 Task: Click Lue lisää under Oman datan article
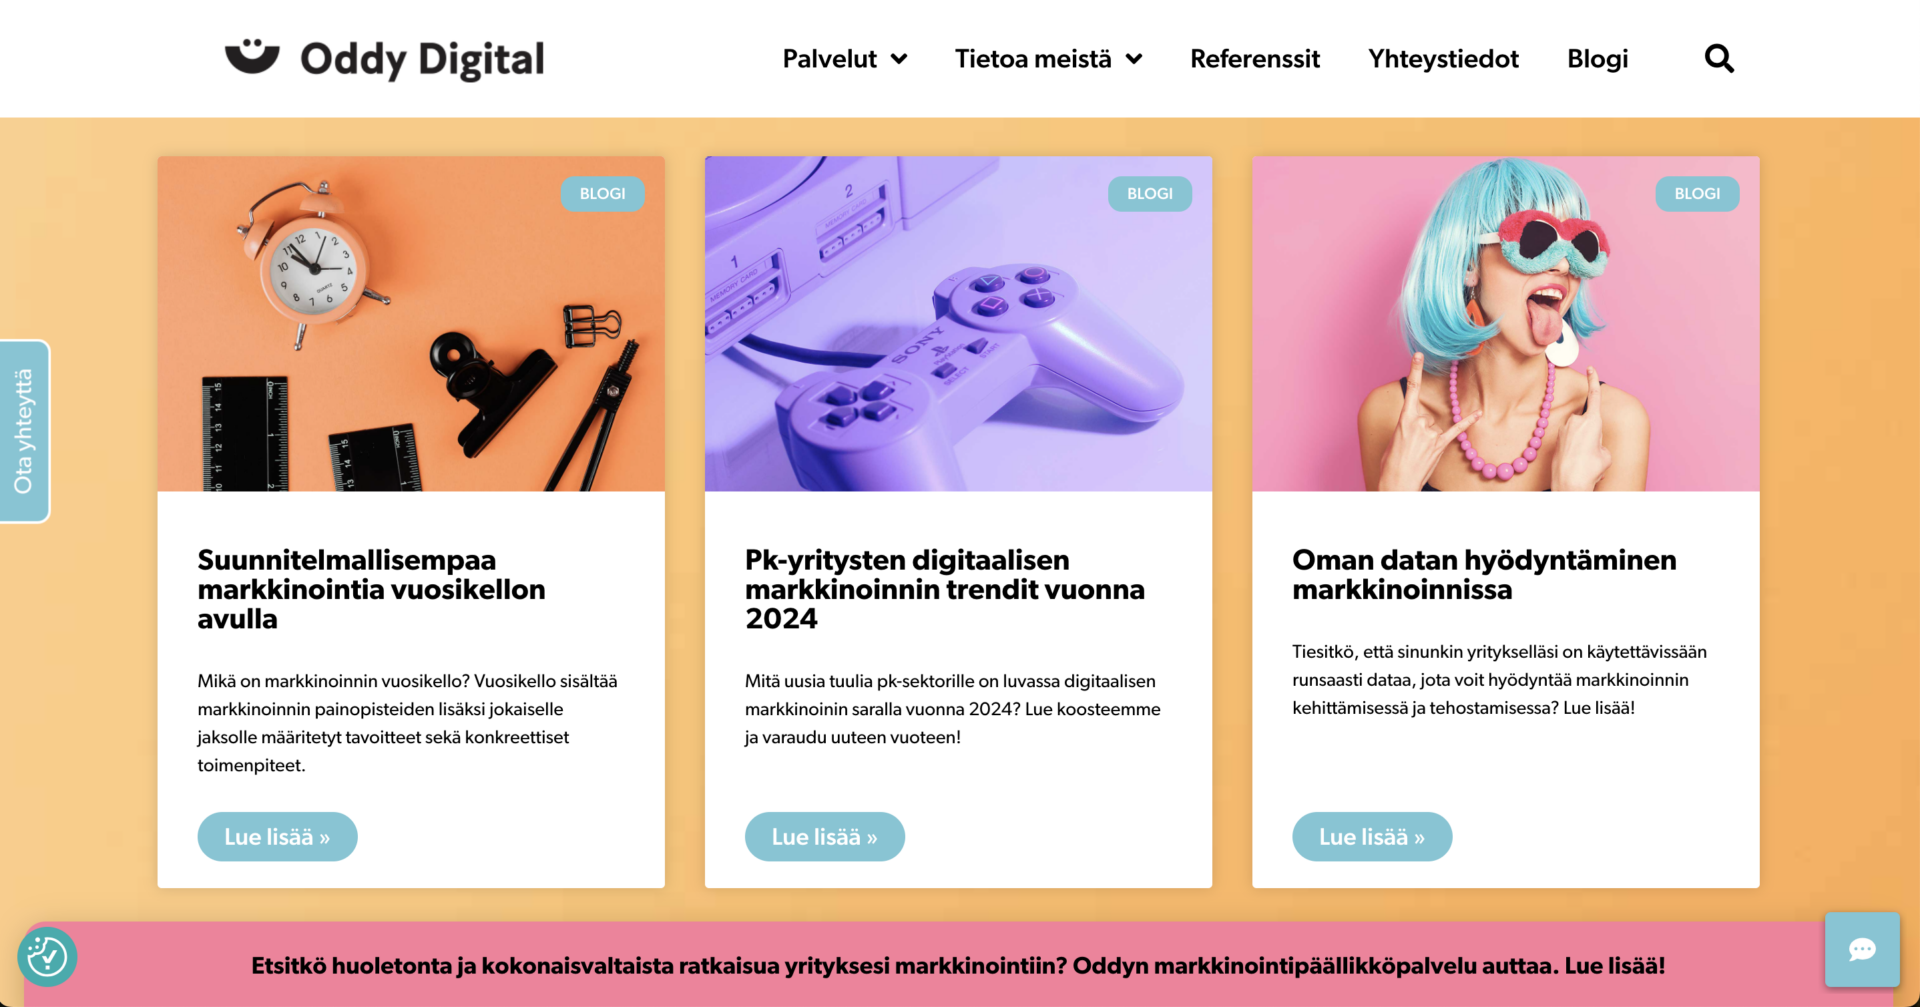click(x=1372, y=837)
